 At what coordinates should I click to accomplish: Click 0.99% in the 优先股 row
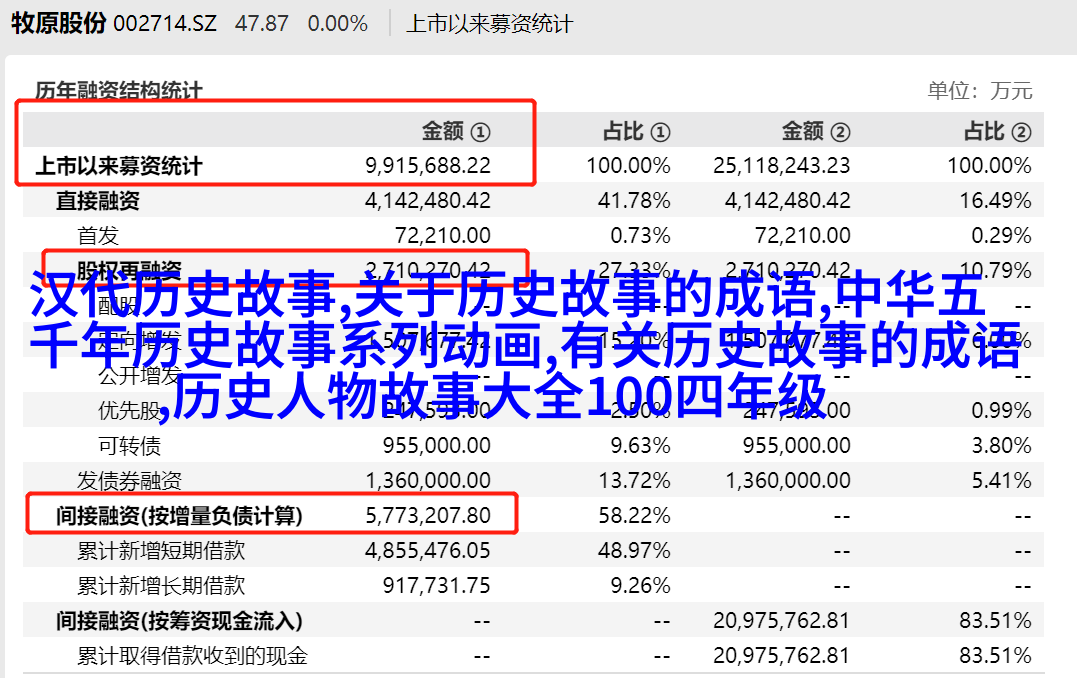[x=1001, y=411]
